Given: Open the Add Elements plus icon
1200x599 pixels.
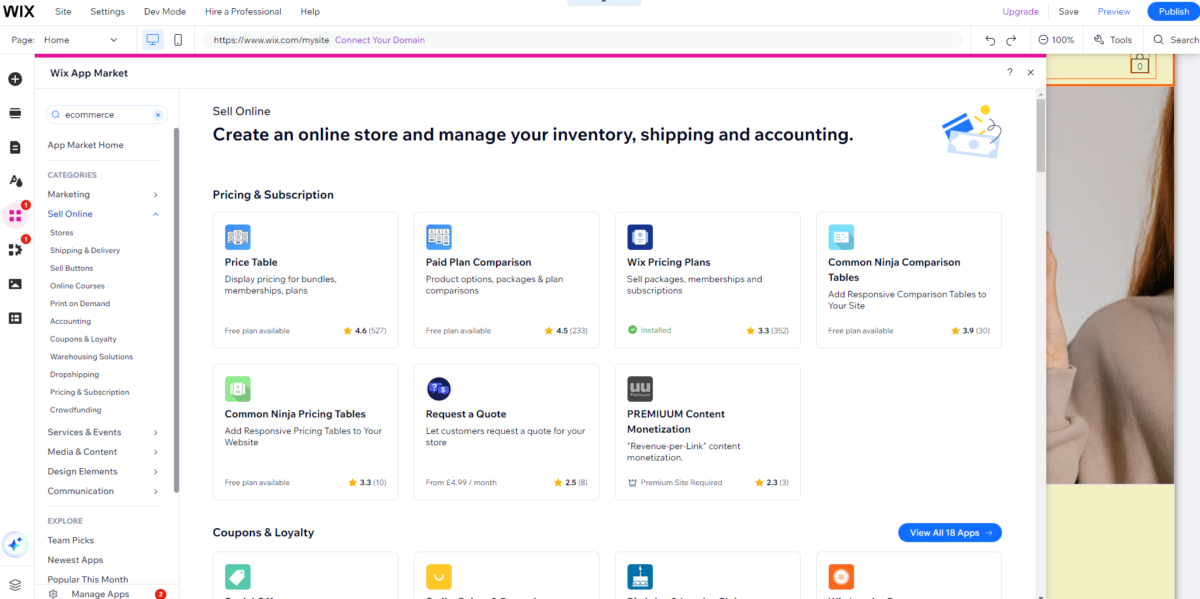Looking at the screenshot, I should pyautogui.click(x=15, y=79).
